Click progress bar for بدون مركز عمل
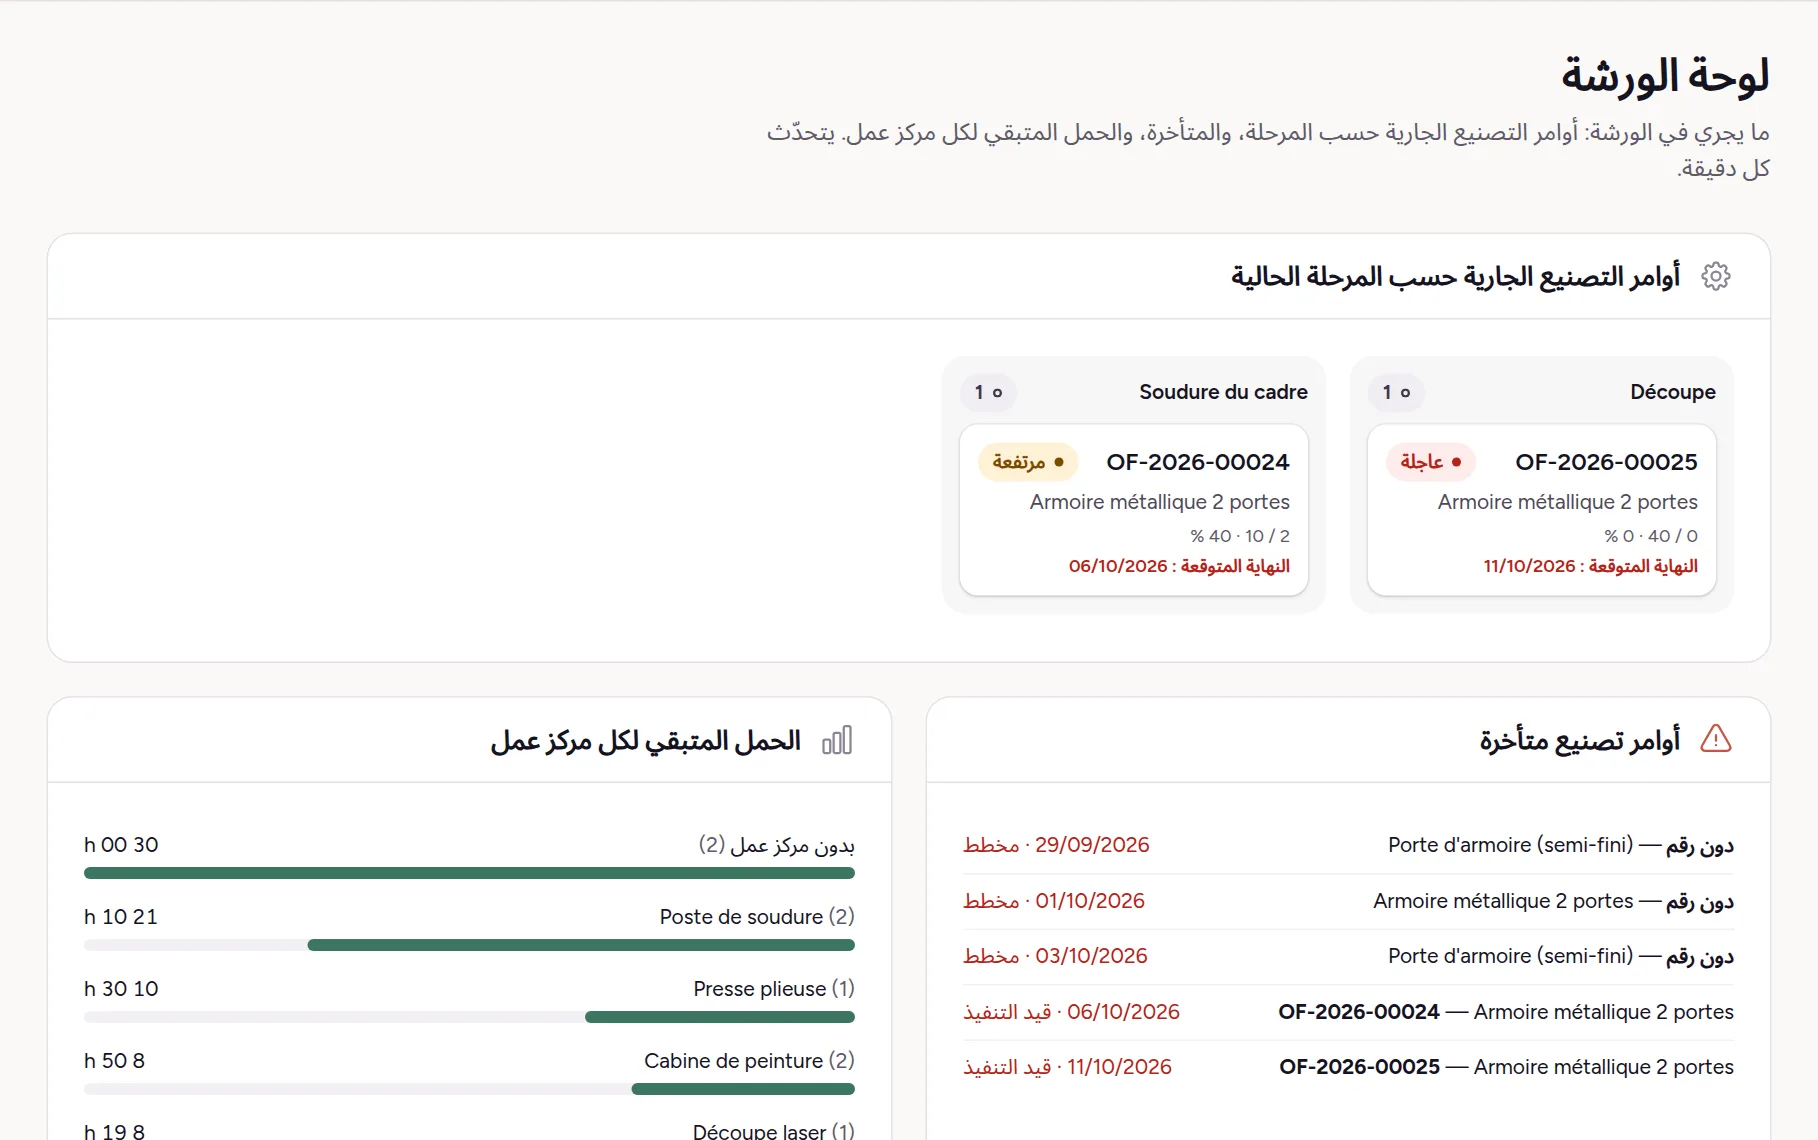1818x1140 pixels. pos(469,873)
